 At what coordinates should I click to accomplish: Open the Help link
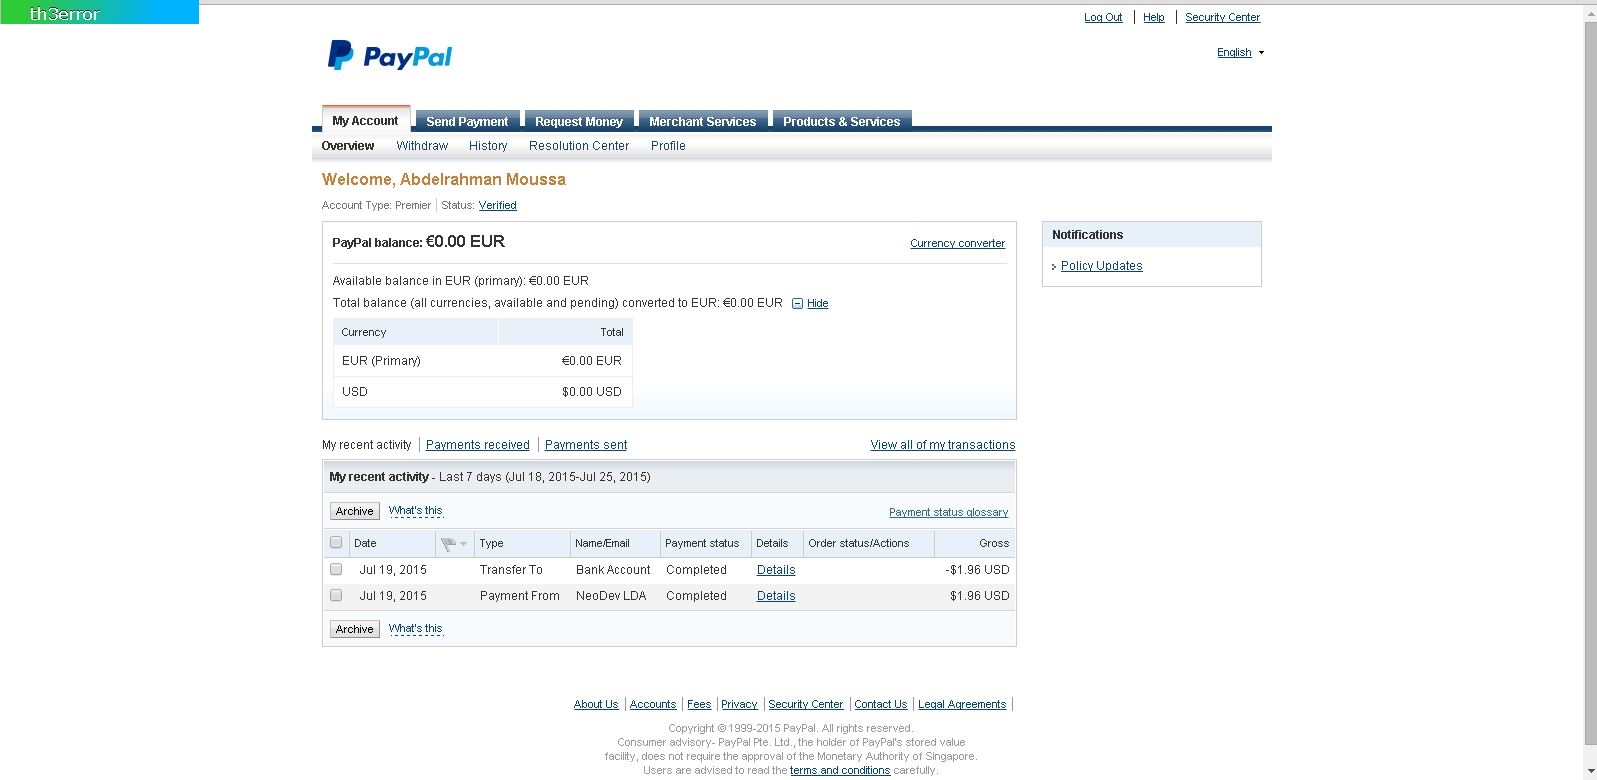pyautogui.click(x=1154, y=17)
